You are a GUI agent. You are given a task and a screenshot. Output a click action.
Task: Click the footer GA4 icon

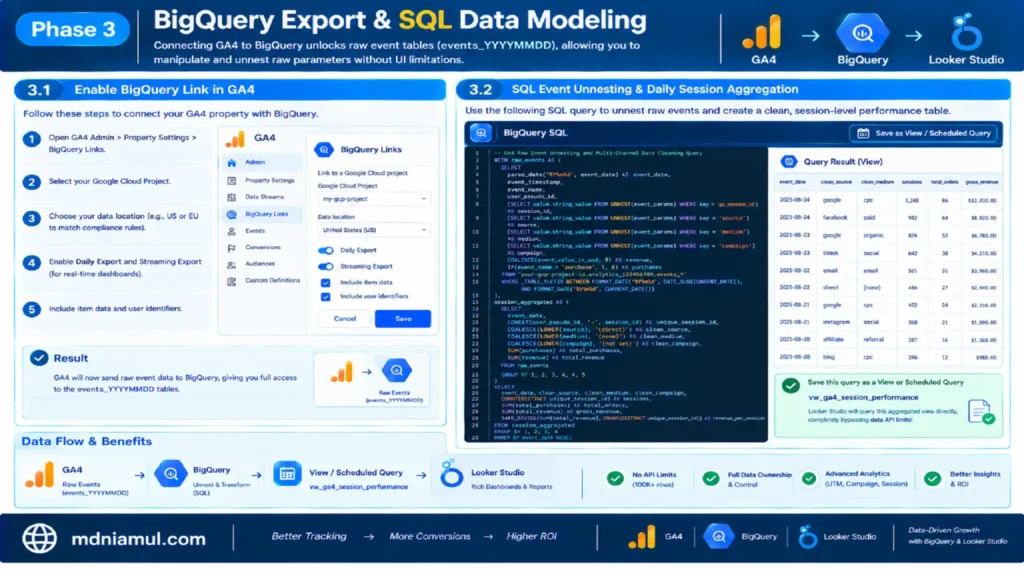tap(641, 537)
